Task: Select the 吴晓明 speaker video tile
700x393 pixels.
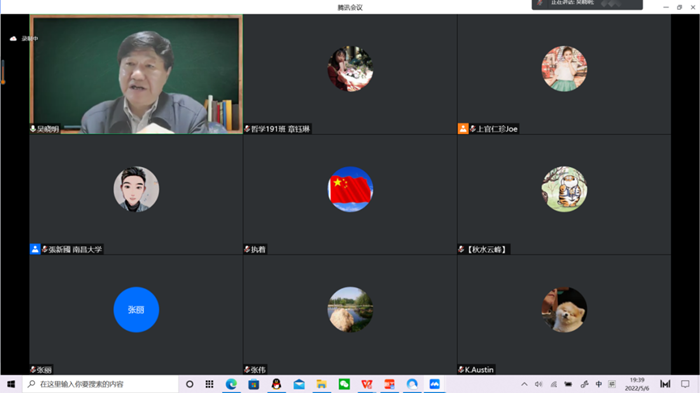Action: (x=136, y=74)
